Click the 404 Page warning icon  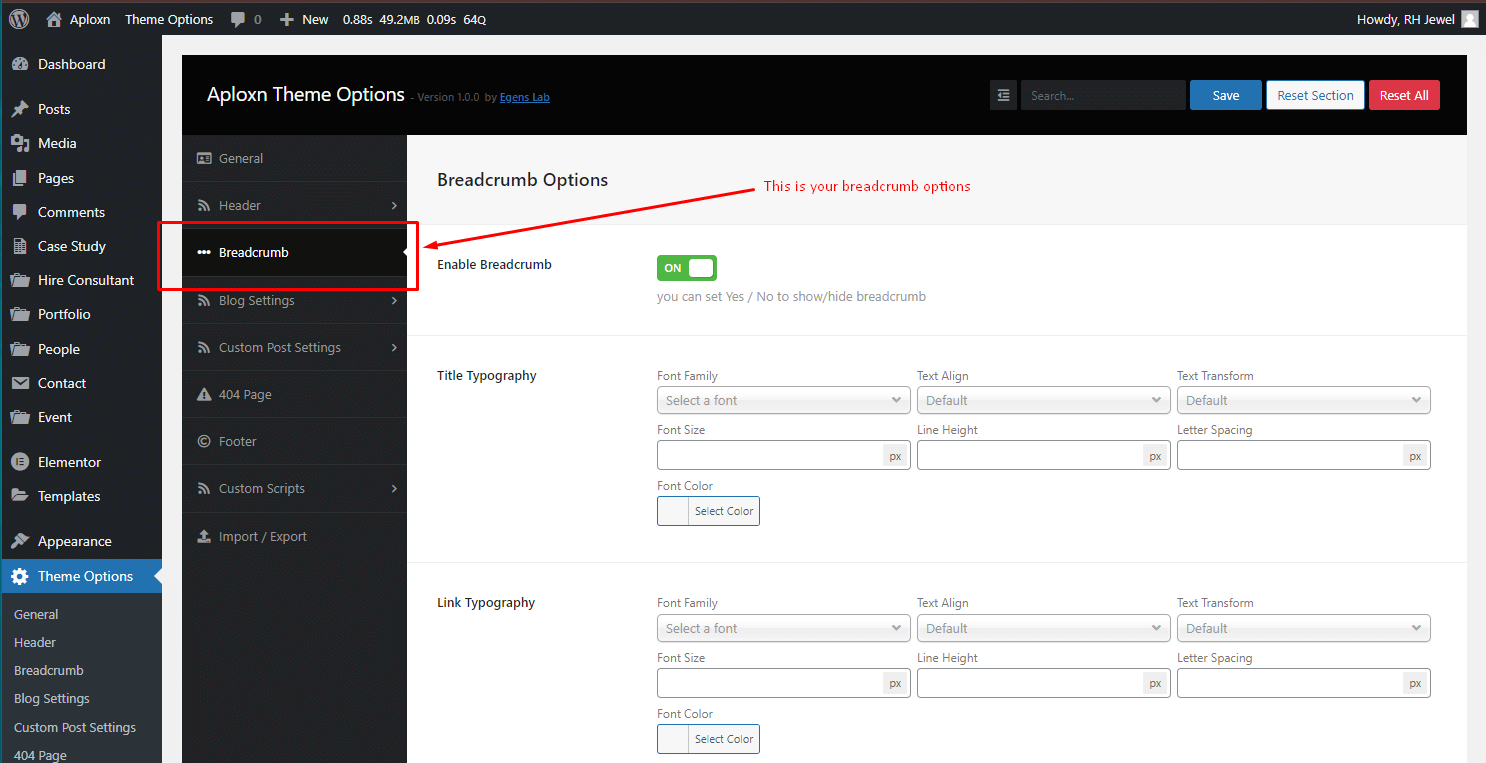(204, 394)
